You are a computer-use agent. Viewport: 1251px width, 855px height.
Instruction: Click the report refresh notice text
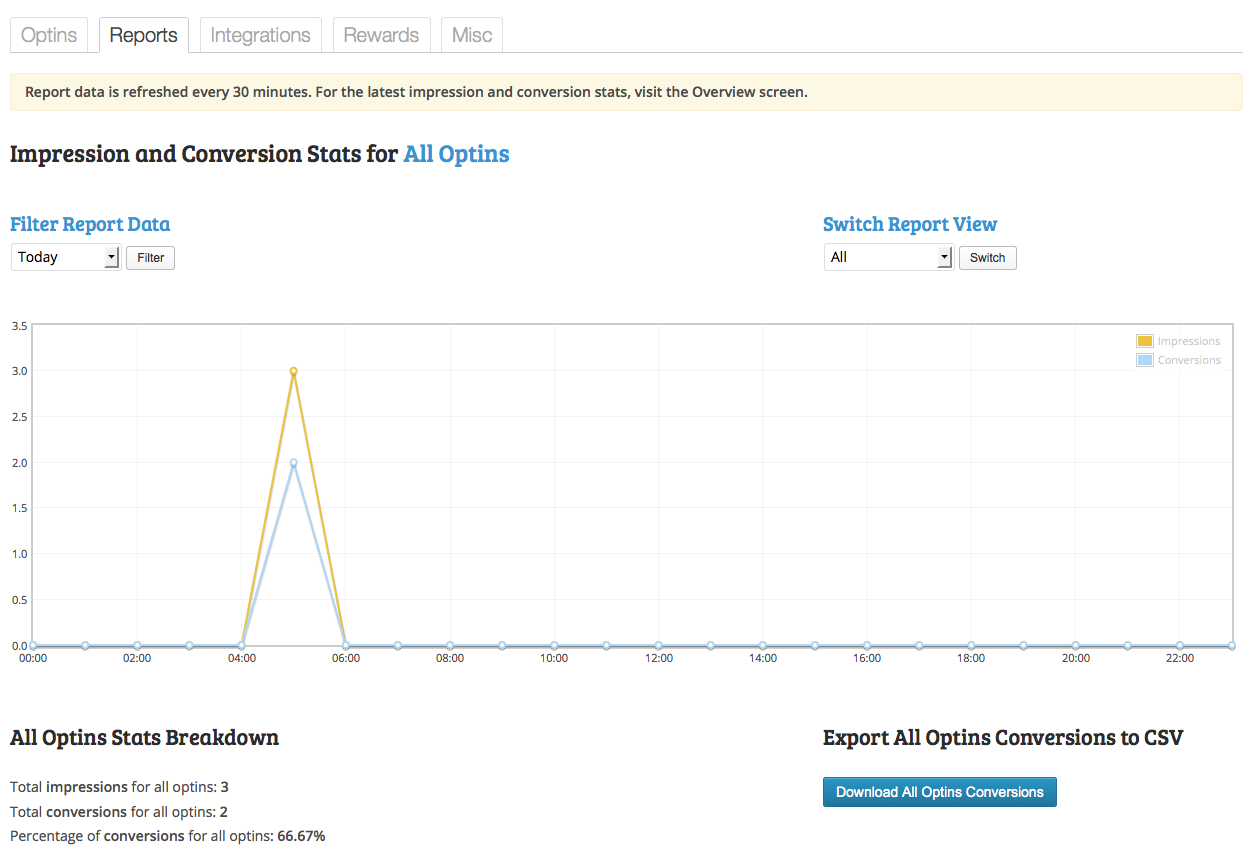416,92
